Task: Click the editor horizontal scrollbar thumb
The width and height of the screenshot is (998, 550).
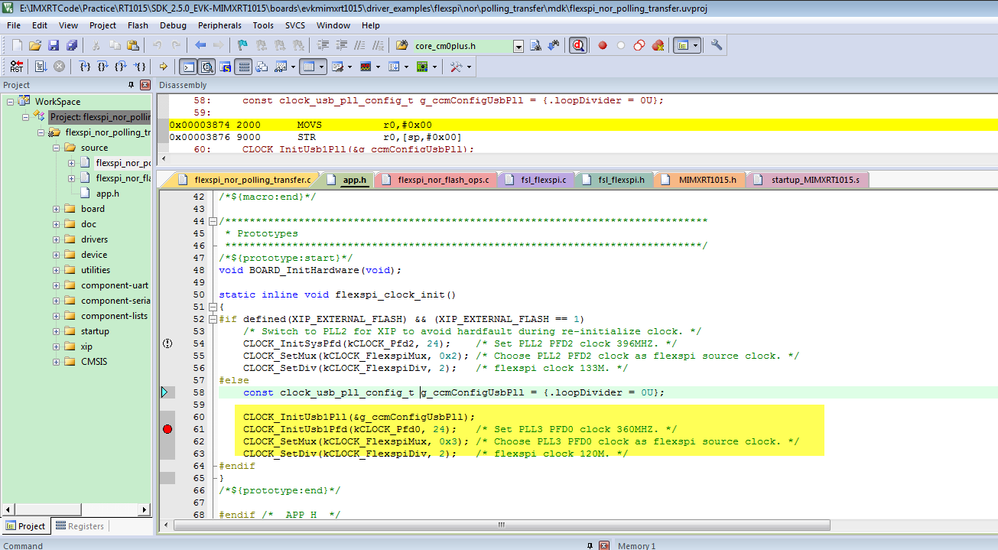Action: 502,525
